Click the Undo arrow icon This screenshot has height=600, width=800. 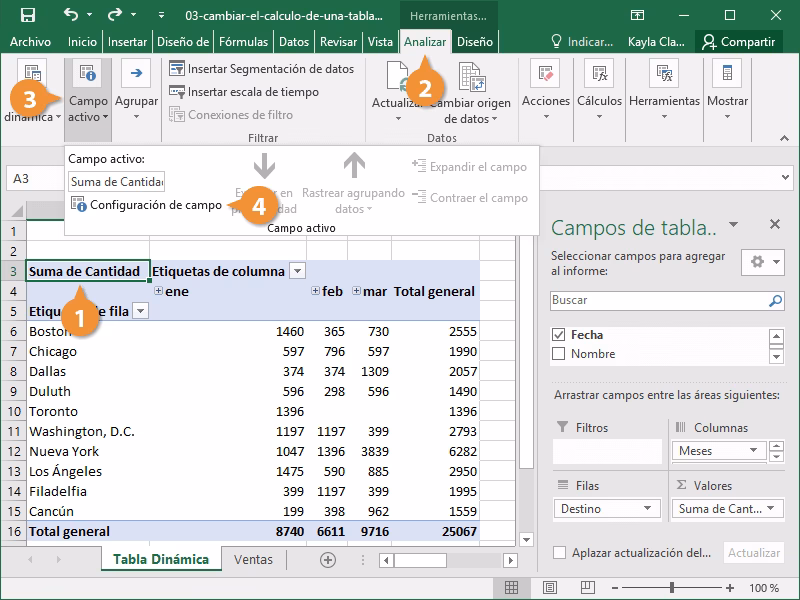tap(71, 15)
